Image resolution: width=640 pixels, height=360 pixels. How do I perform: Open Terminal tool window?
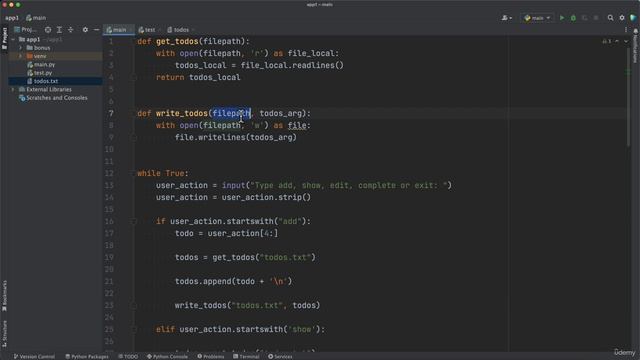(x=246, y=357)
